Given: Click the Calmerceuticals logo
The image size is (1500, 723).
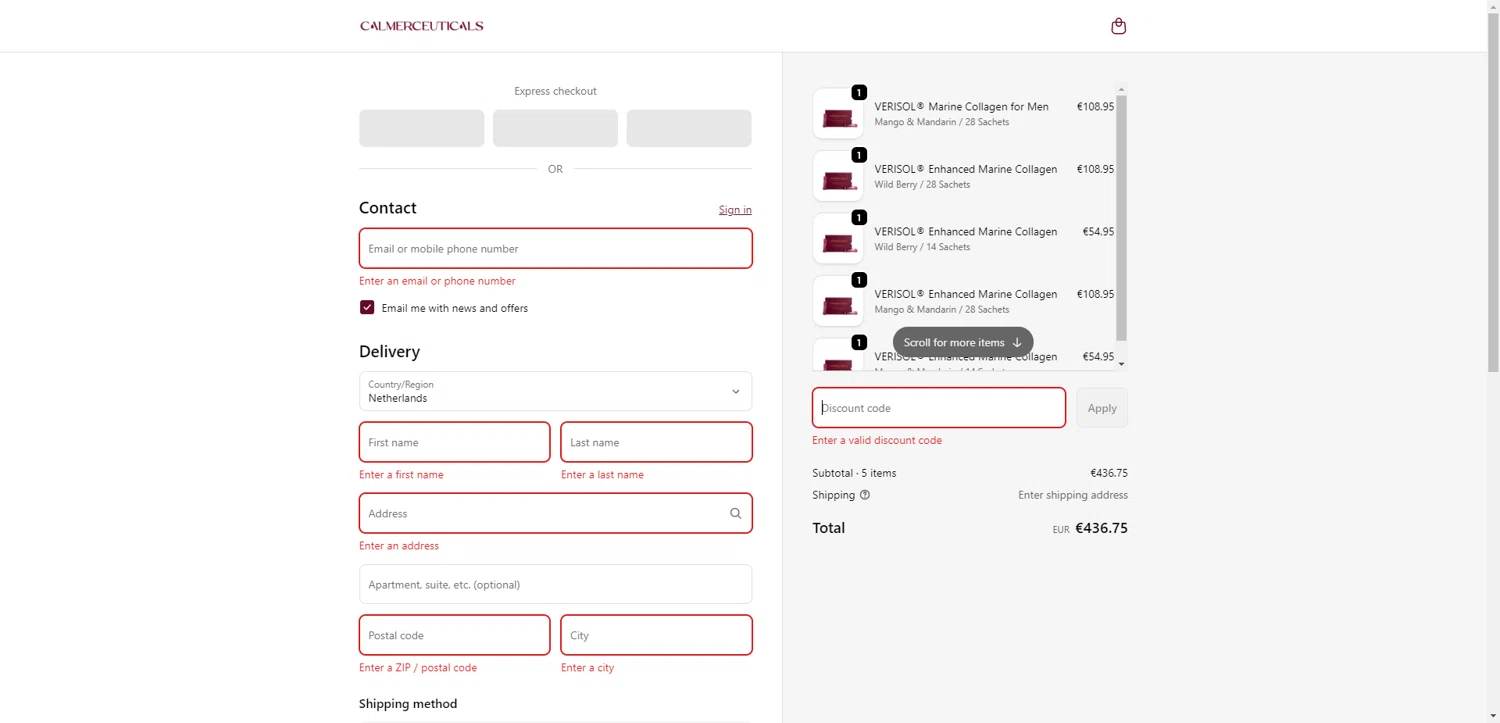Looking at the screenshot, I should click(422, 26).
